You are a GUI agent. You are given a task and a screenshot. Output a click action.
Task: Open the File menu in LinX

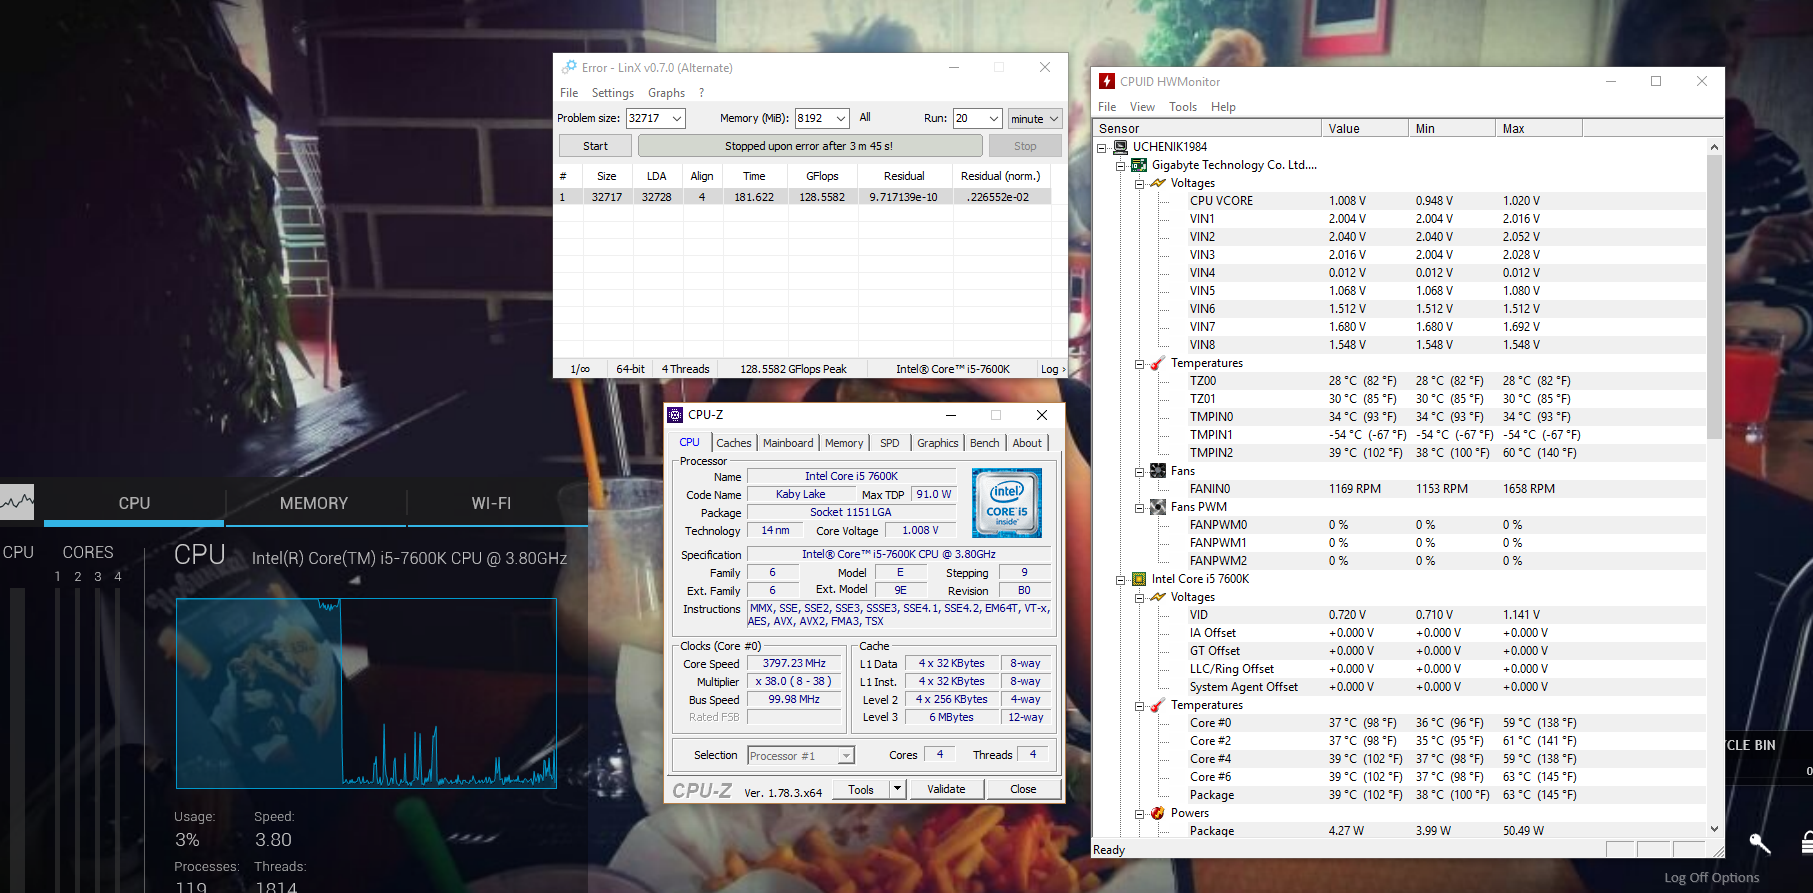[x=569, y=93]
